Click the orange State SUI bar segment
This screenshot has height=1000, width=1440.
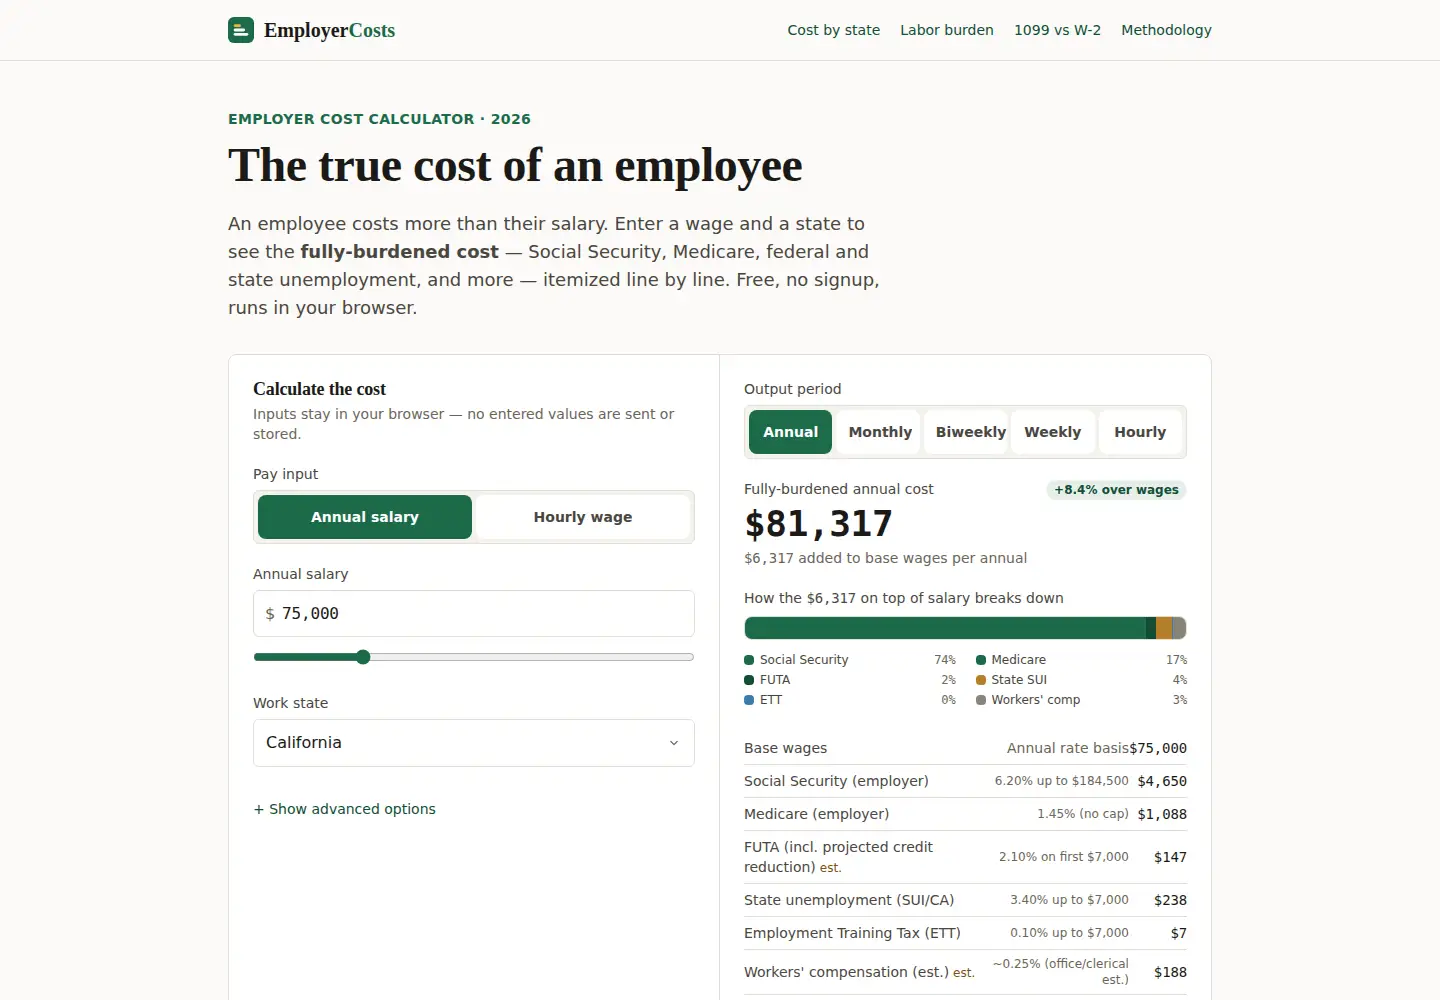point(1164,628)
